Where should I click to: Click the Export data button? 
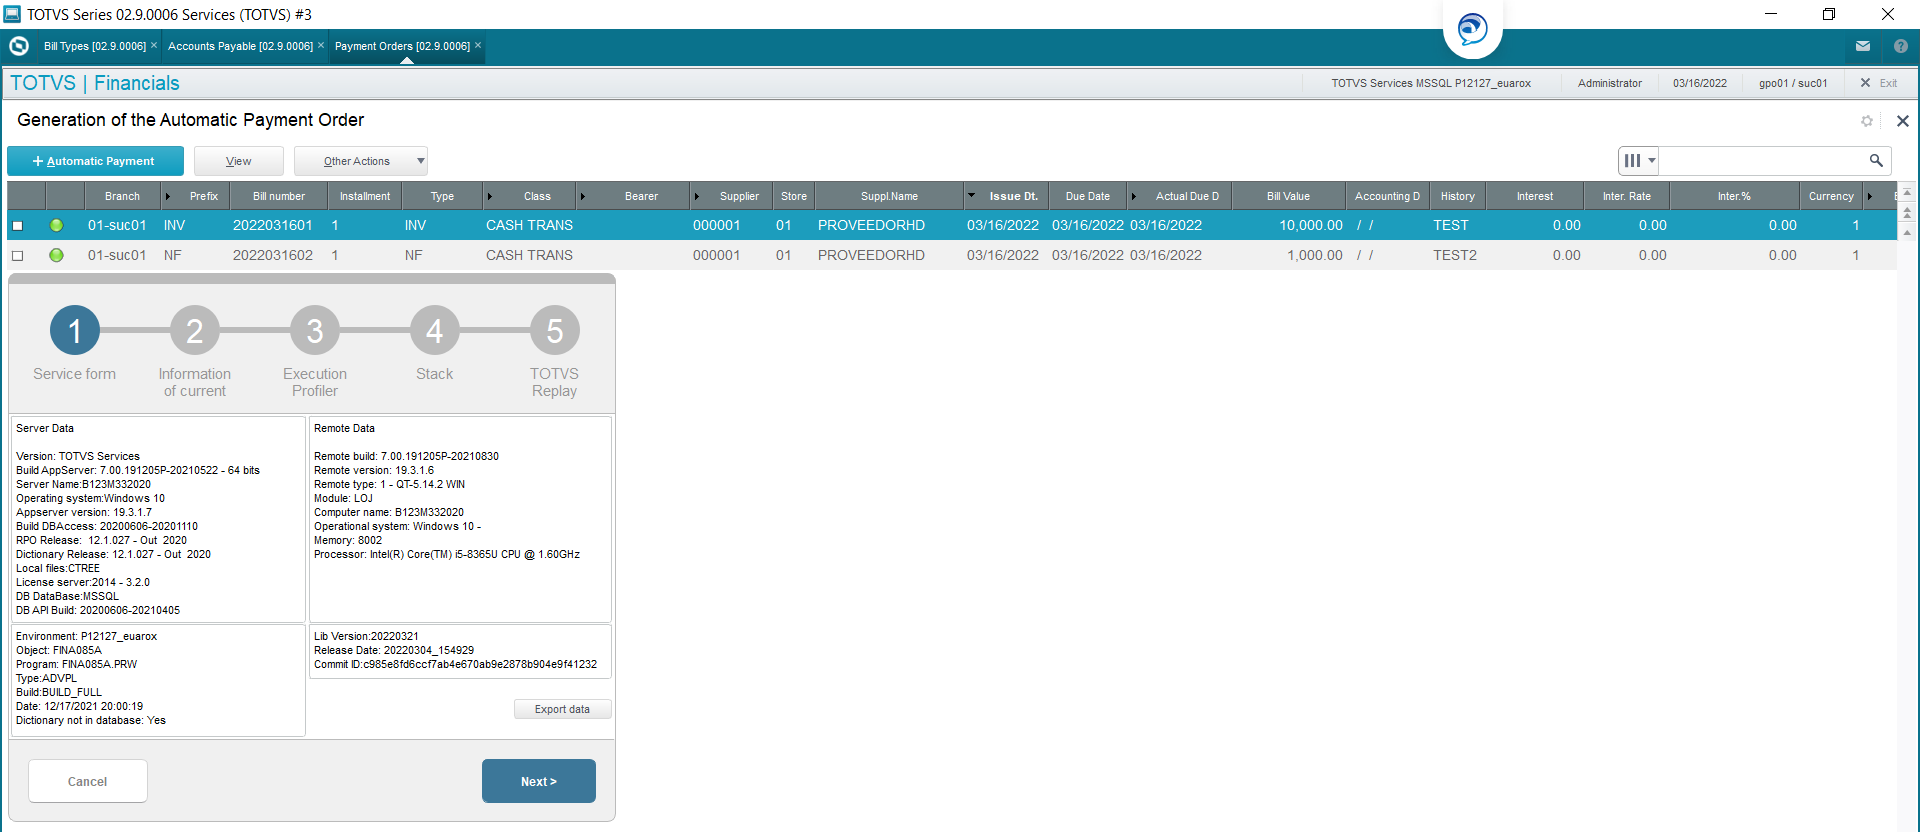(x=562, y=709)
